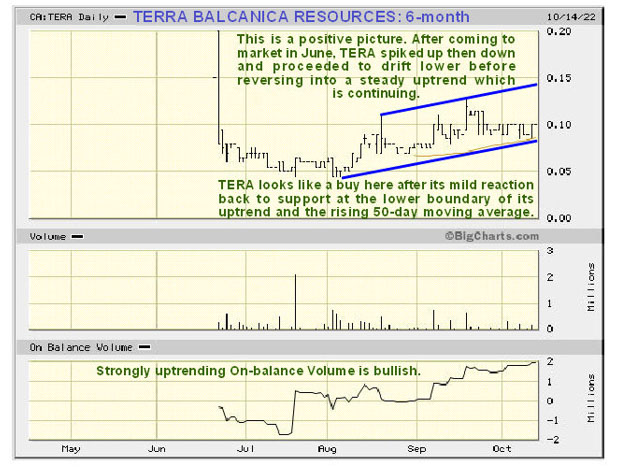This screenshot has height=474, width=618.
Task: Click the 0.20 price axis label
Action: (558, 32)
